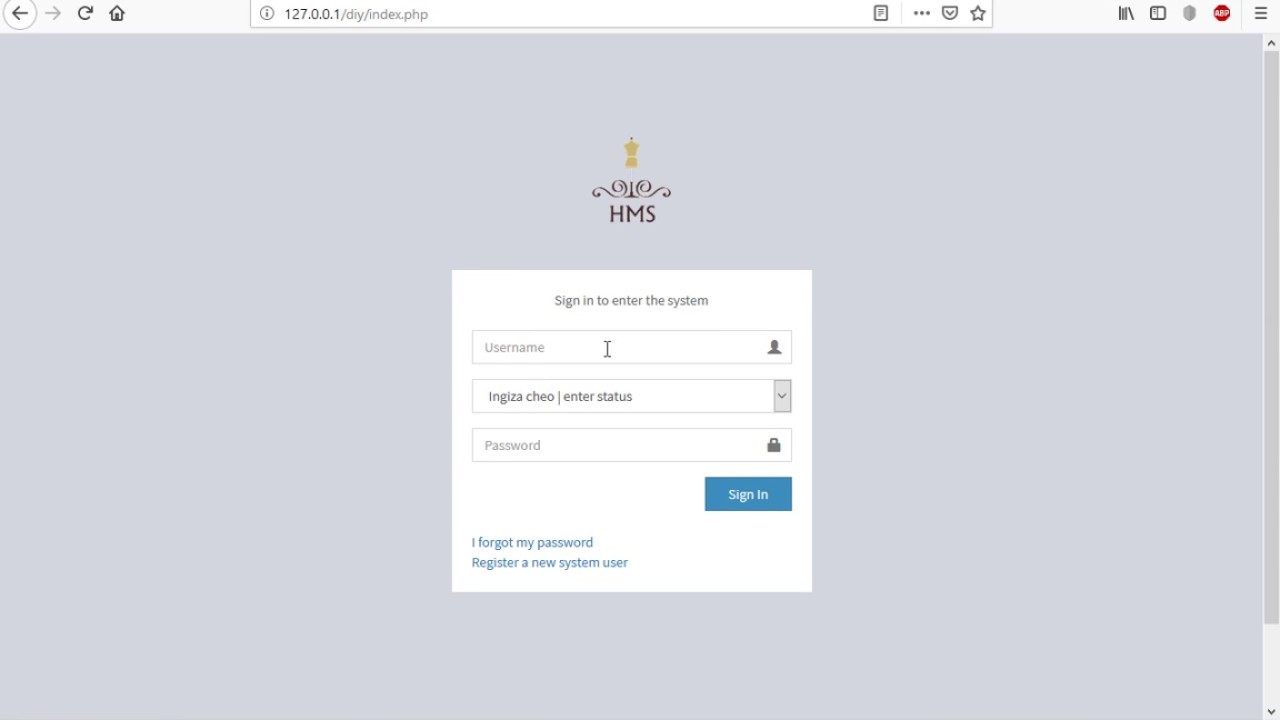This screenshot has width=1280, height=720.
Task: Click the HMS logo image
Action: click(632, 180)
